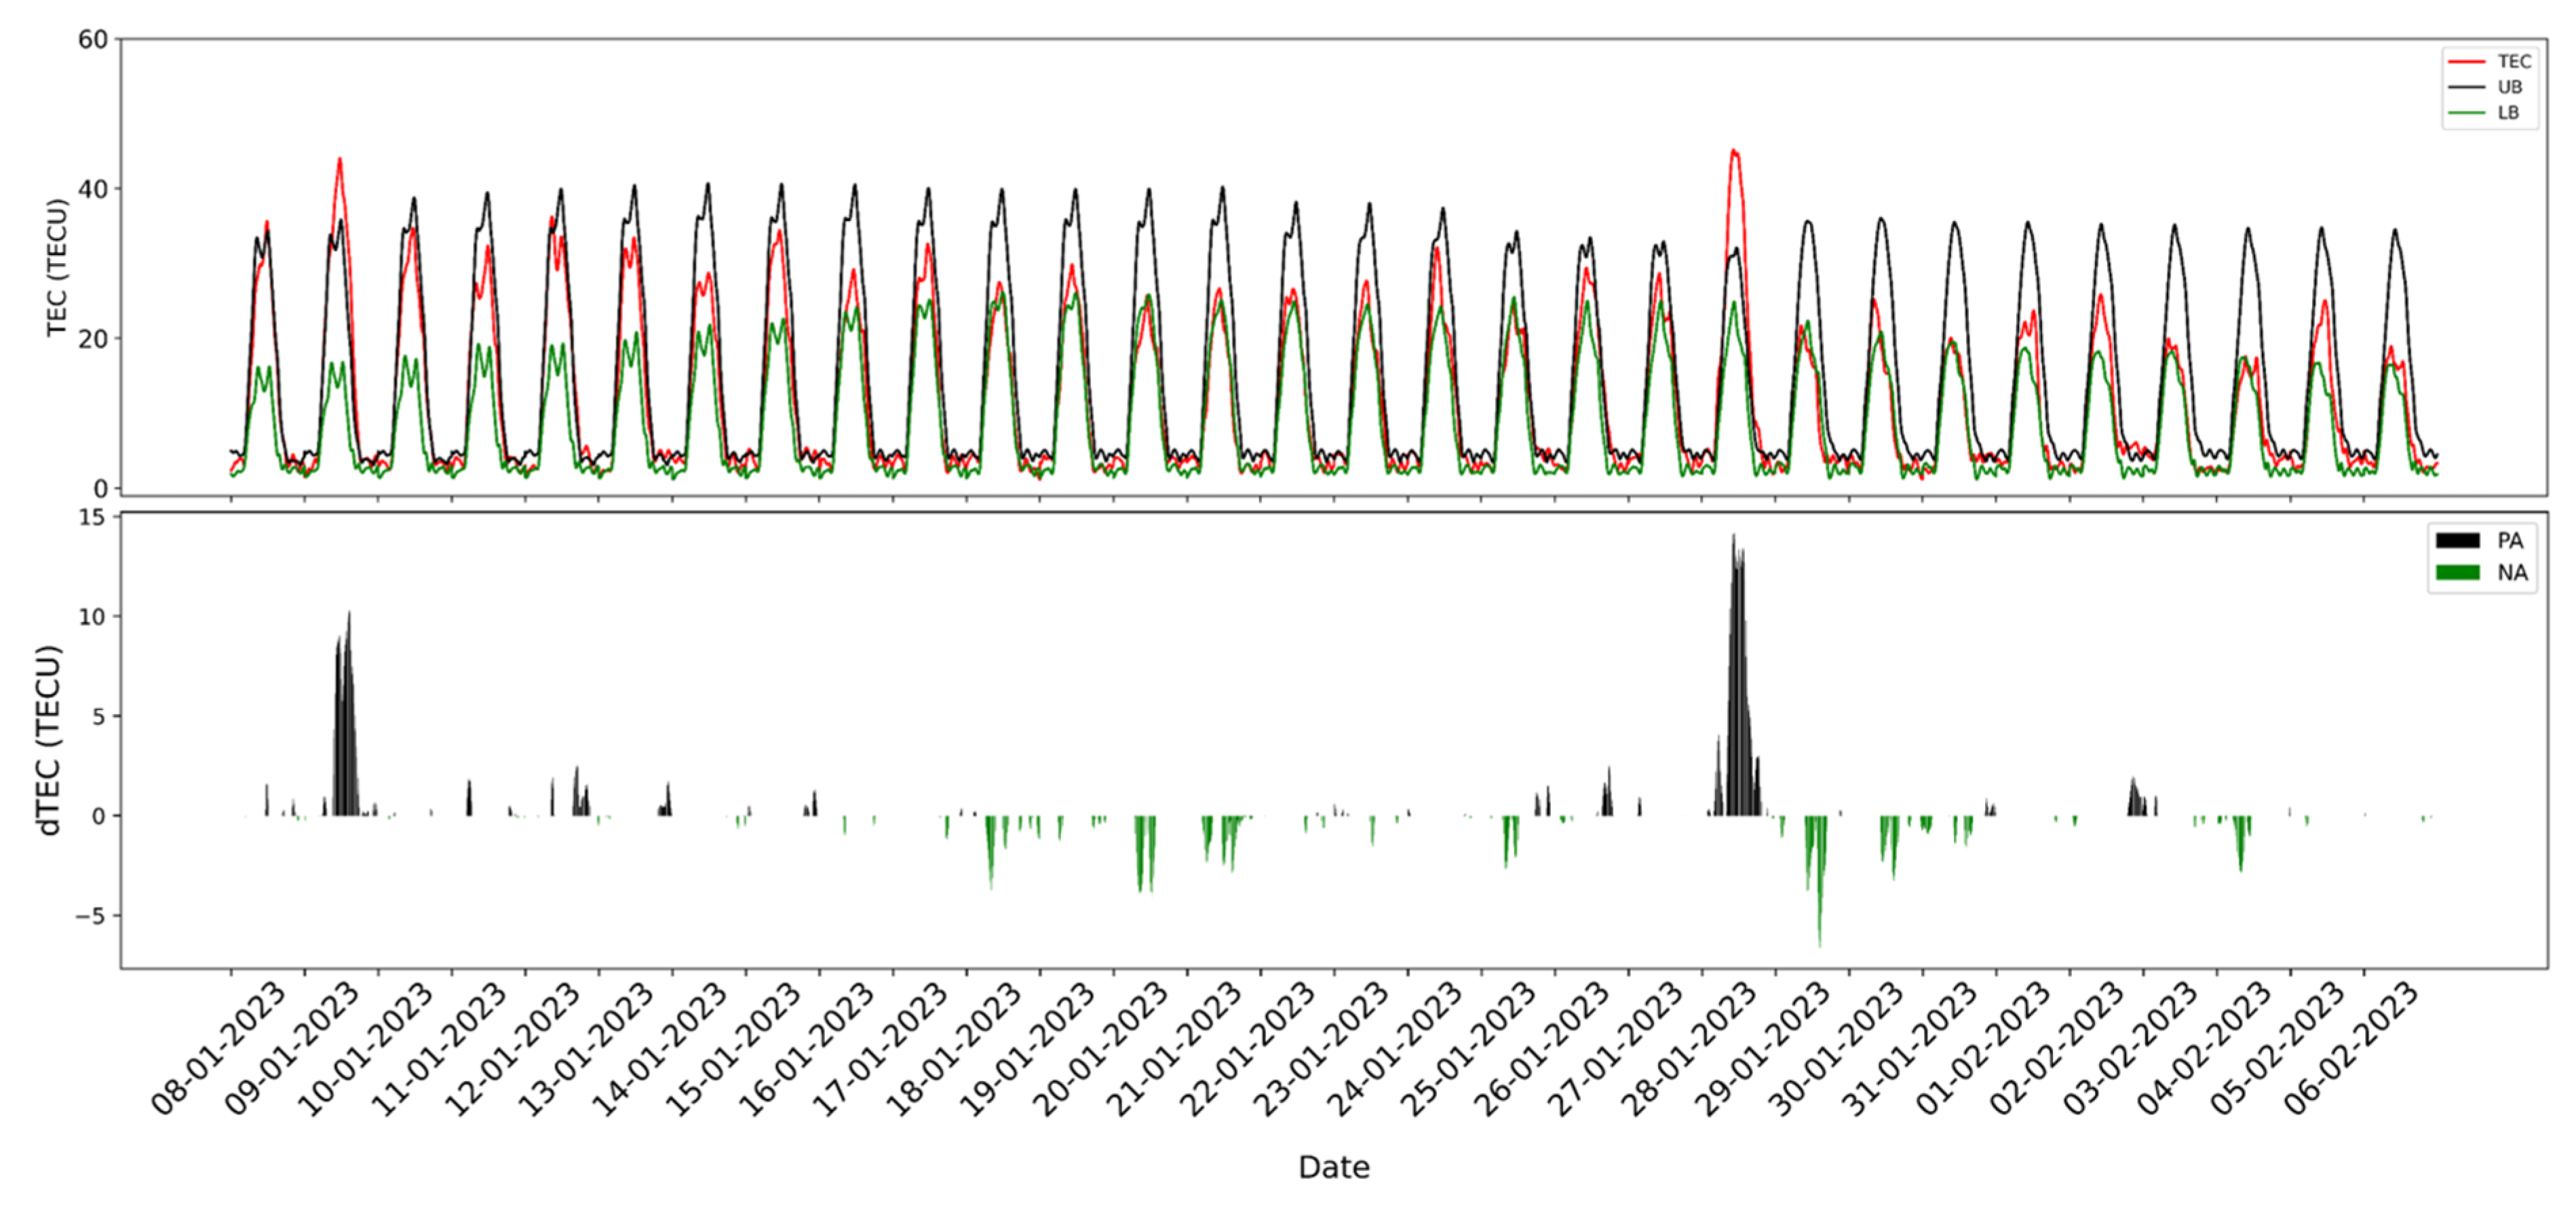Click the red TEC legend line
This screenshot has width=2576, height=1208.
2467,62
